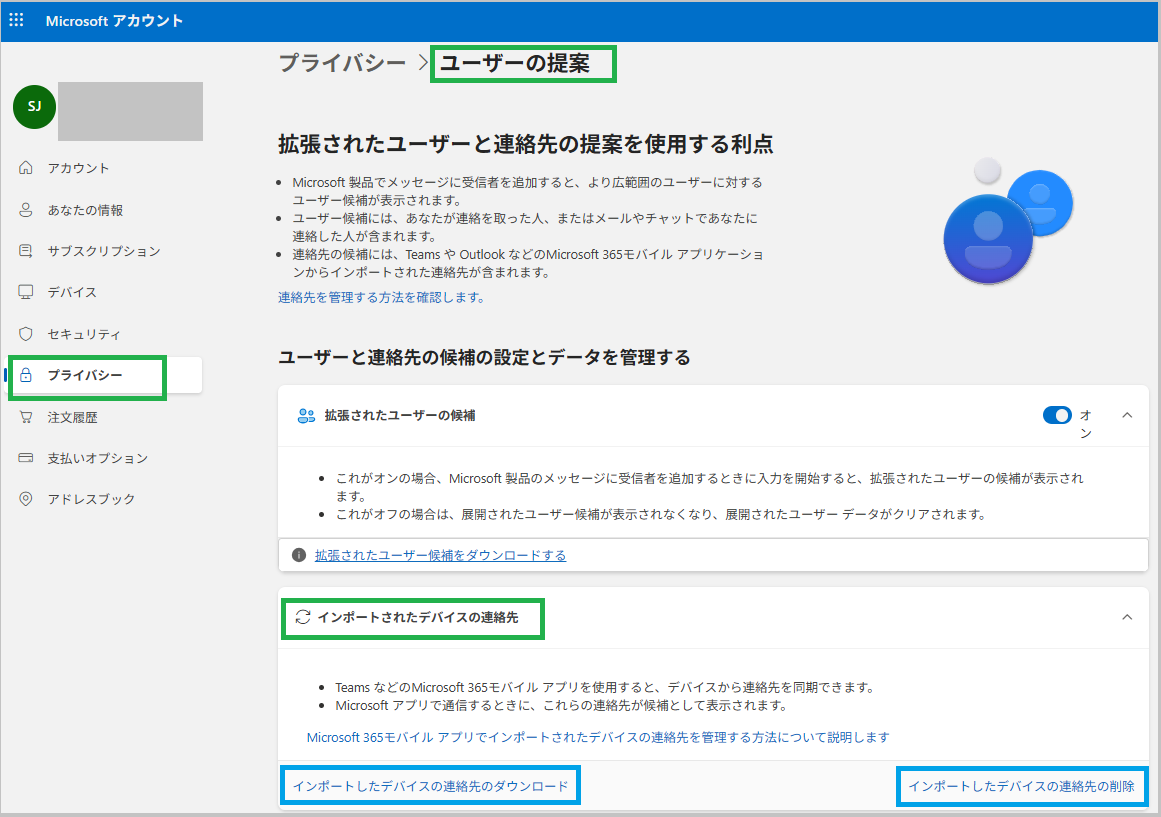
Task: Click the people icon beside 拡張されたユーザーの候補
Action: [x=306, y=416]
